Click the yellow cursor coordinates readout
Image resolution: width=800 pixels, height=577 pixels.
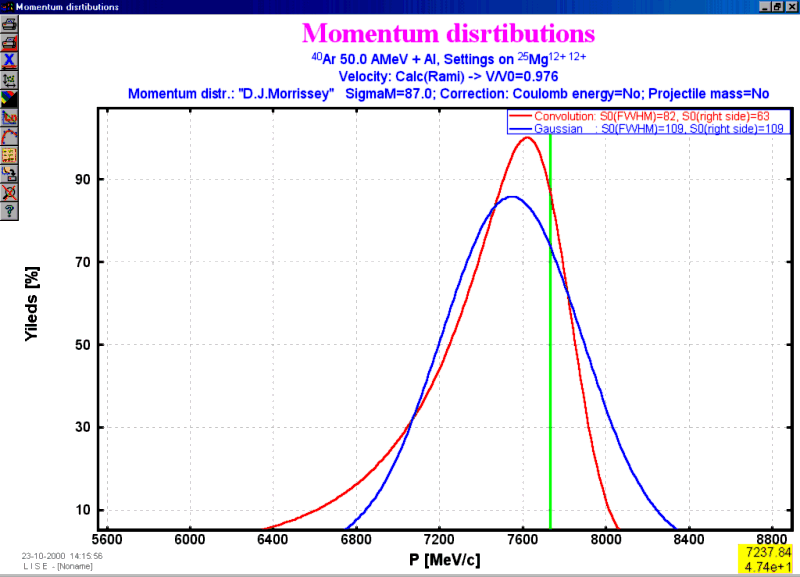tap(767, 558)
